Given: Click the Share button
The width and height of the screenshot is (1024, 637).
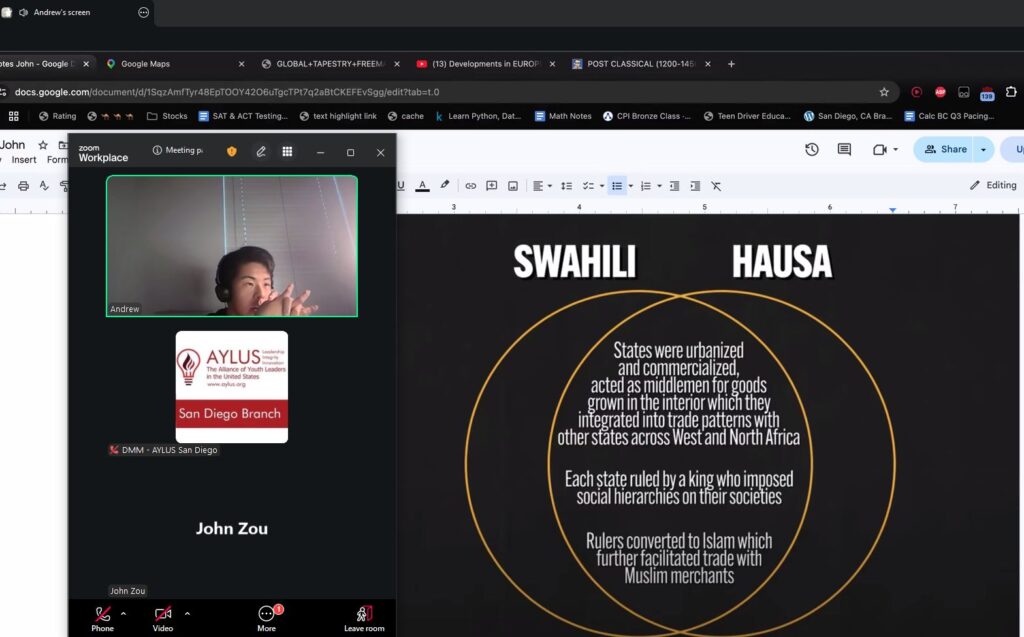Looking at the screenshot, I should pos(945,149).
